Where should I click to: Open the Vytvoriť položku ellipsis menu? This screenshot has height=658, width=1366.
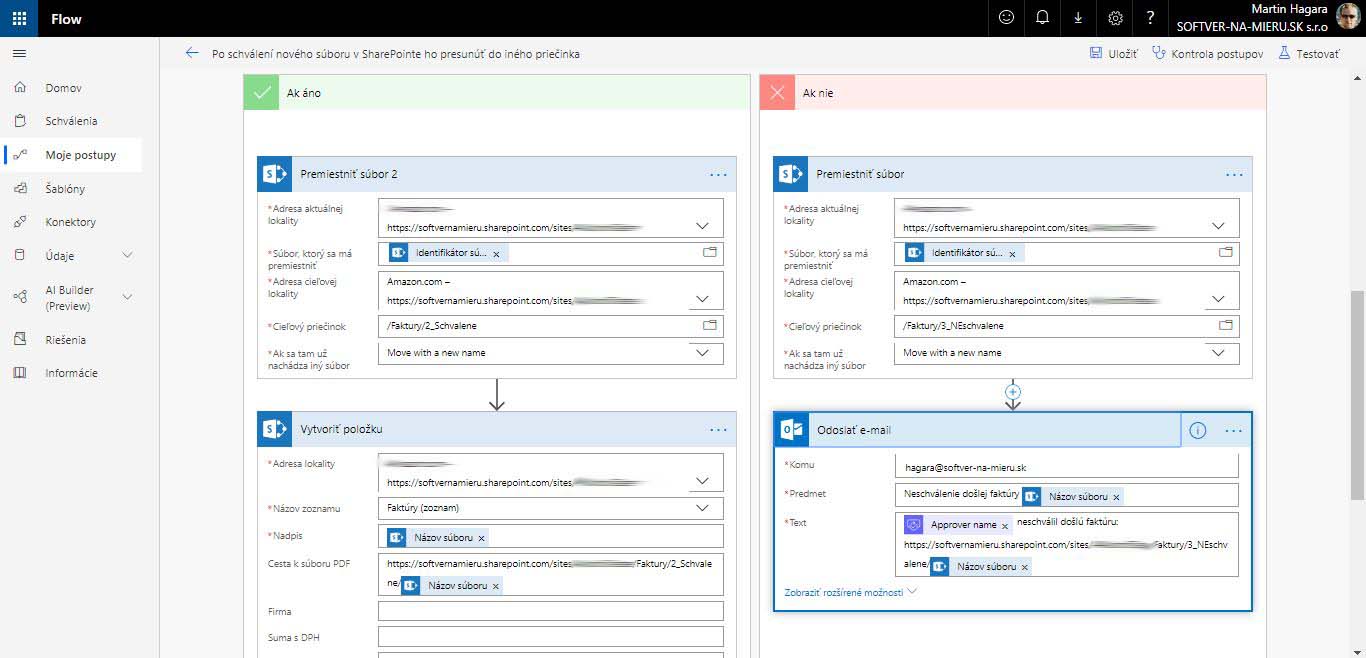(718, 430)
